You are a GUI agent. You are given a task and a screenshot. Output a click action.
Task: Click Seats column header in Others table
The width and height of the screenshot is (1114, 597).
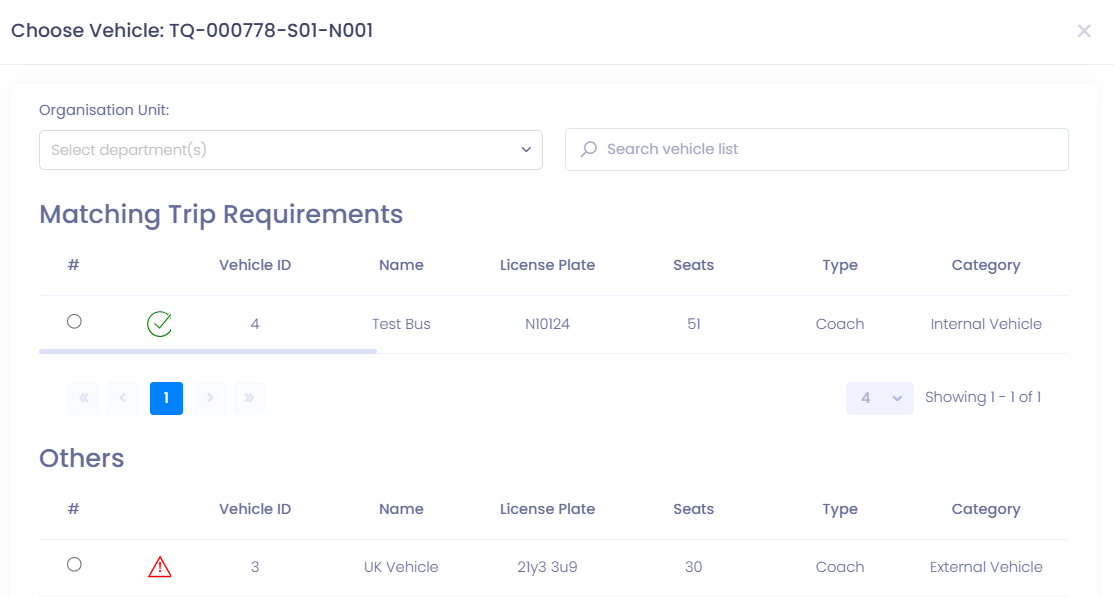pos(693,509)
